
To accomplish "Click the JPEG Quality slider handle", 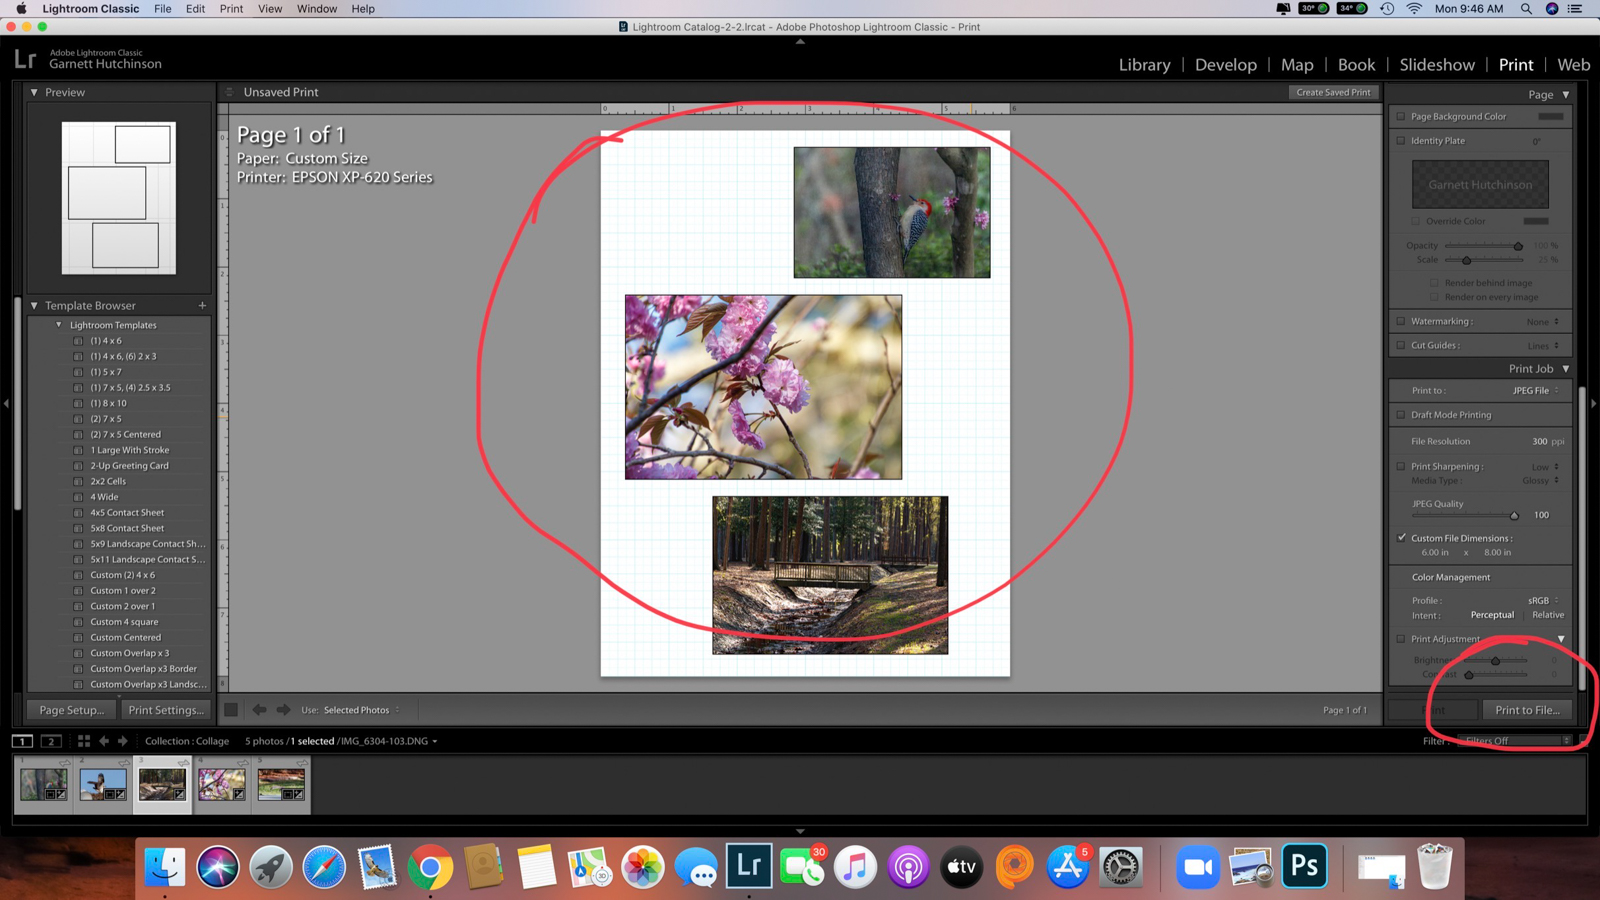I will tap(1514, 515).
